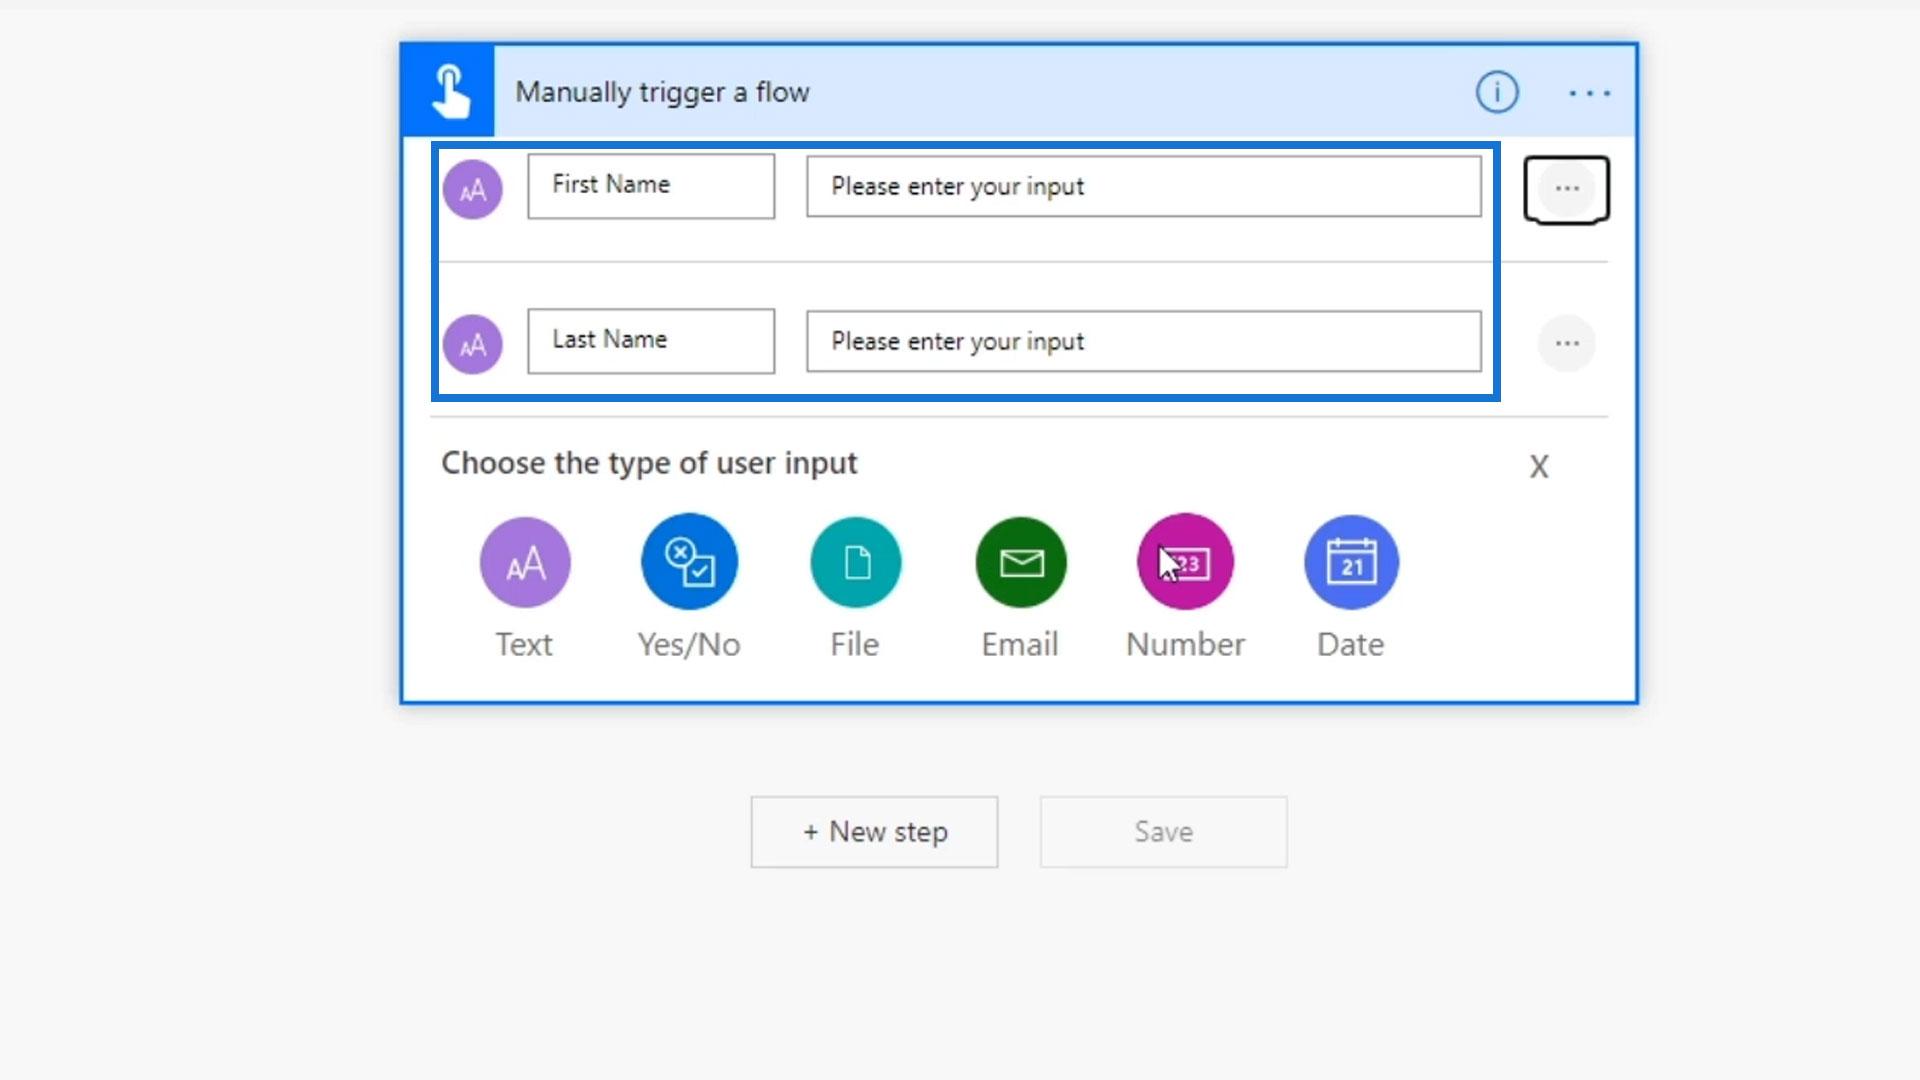Click the First Name input value field
This screenshot has width=1920, height=1080.
point(1143,187)
